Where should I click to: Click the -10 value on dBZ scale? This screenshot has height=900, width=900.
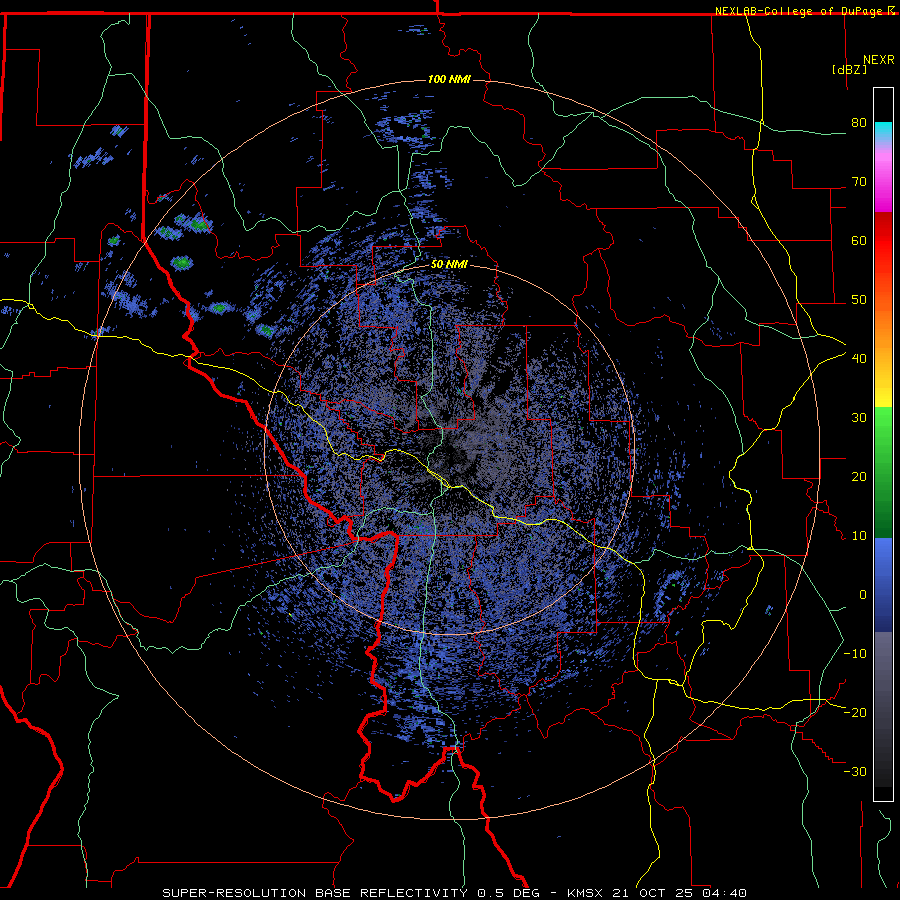[855, 654]
